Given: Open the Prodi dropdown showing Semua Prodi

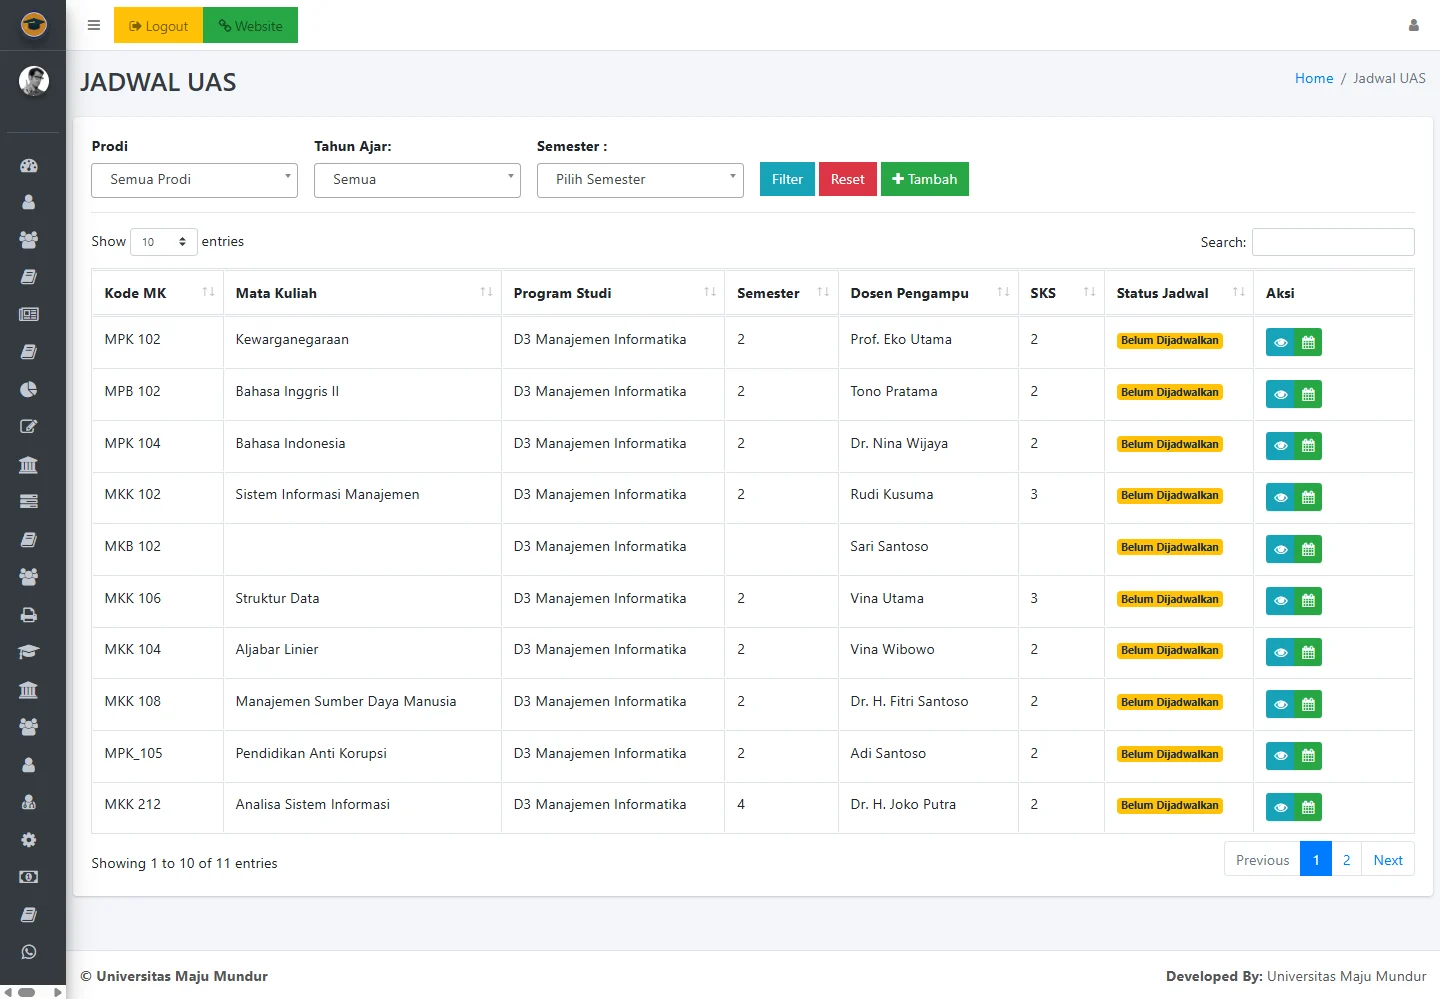Looking at the screenshot, I should click(x=194, y=180).
